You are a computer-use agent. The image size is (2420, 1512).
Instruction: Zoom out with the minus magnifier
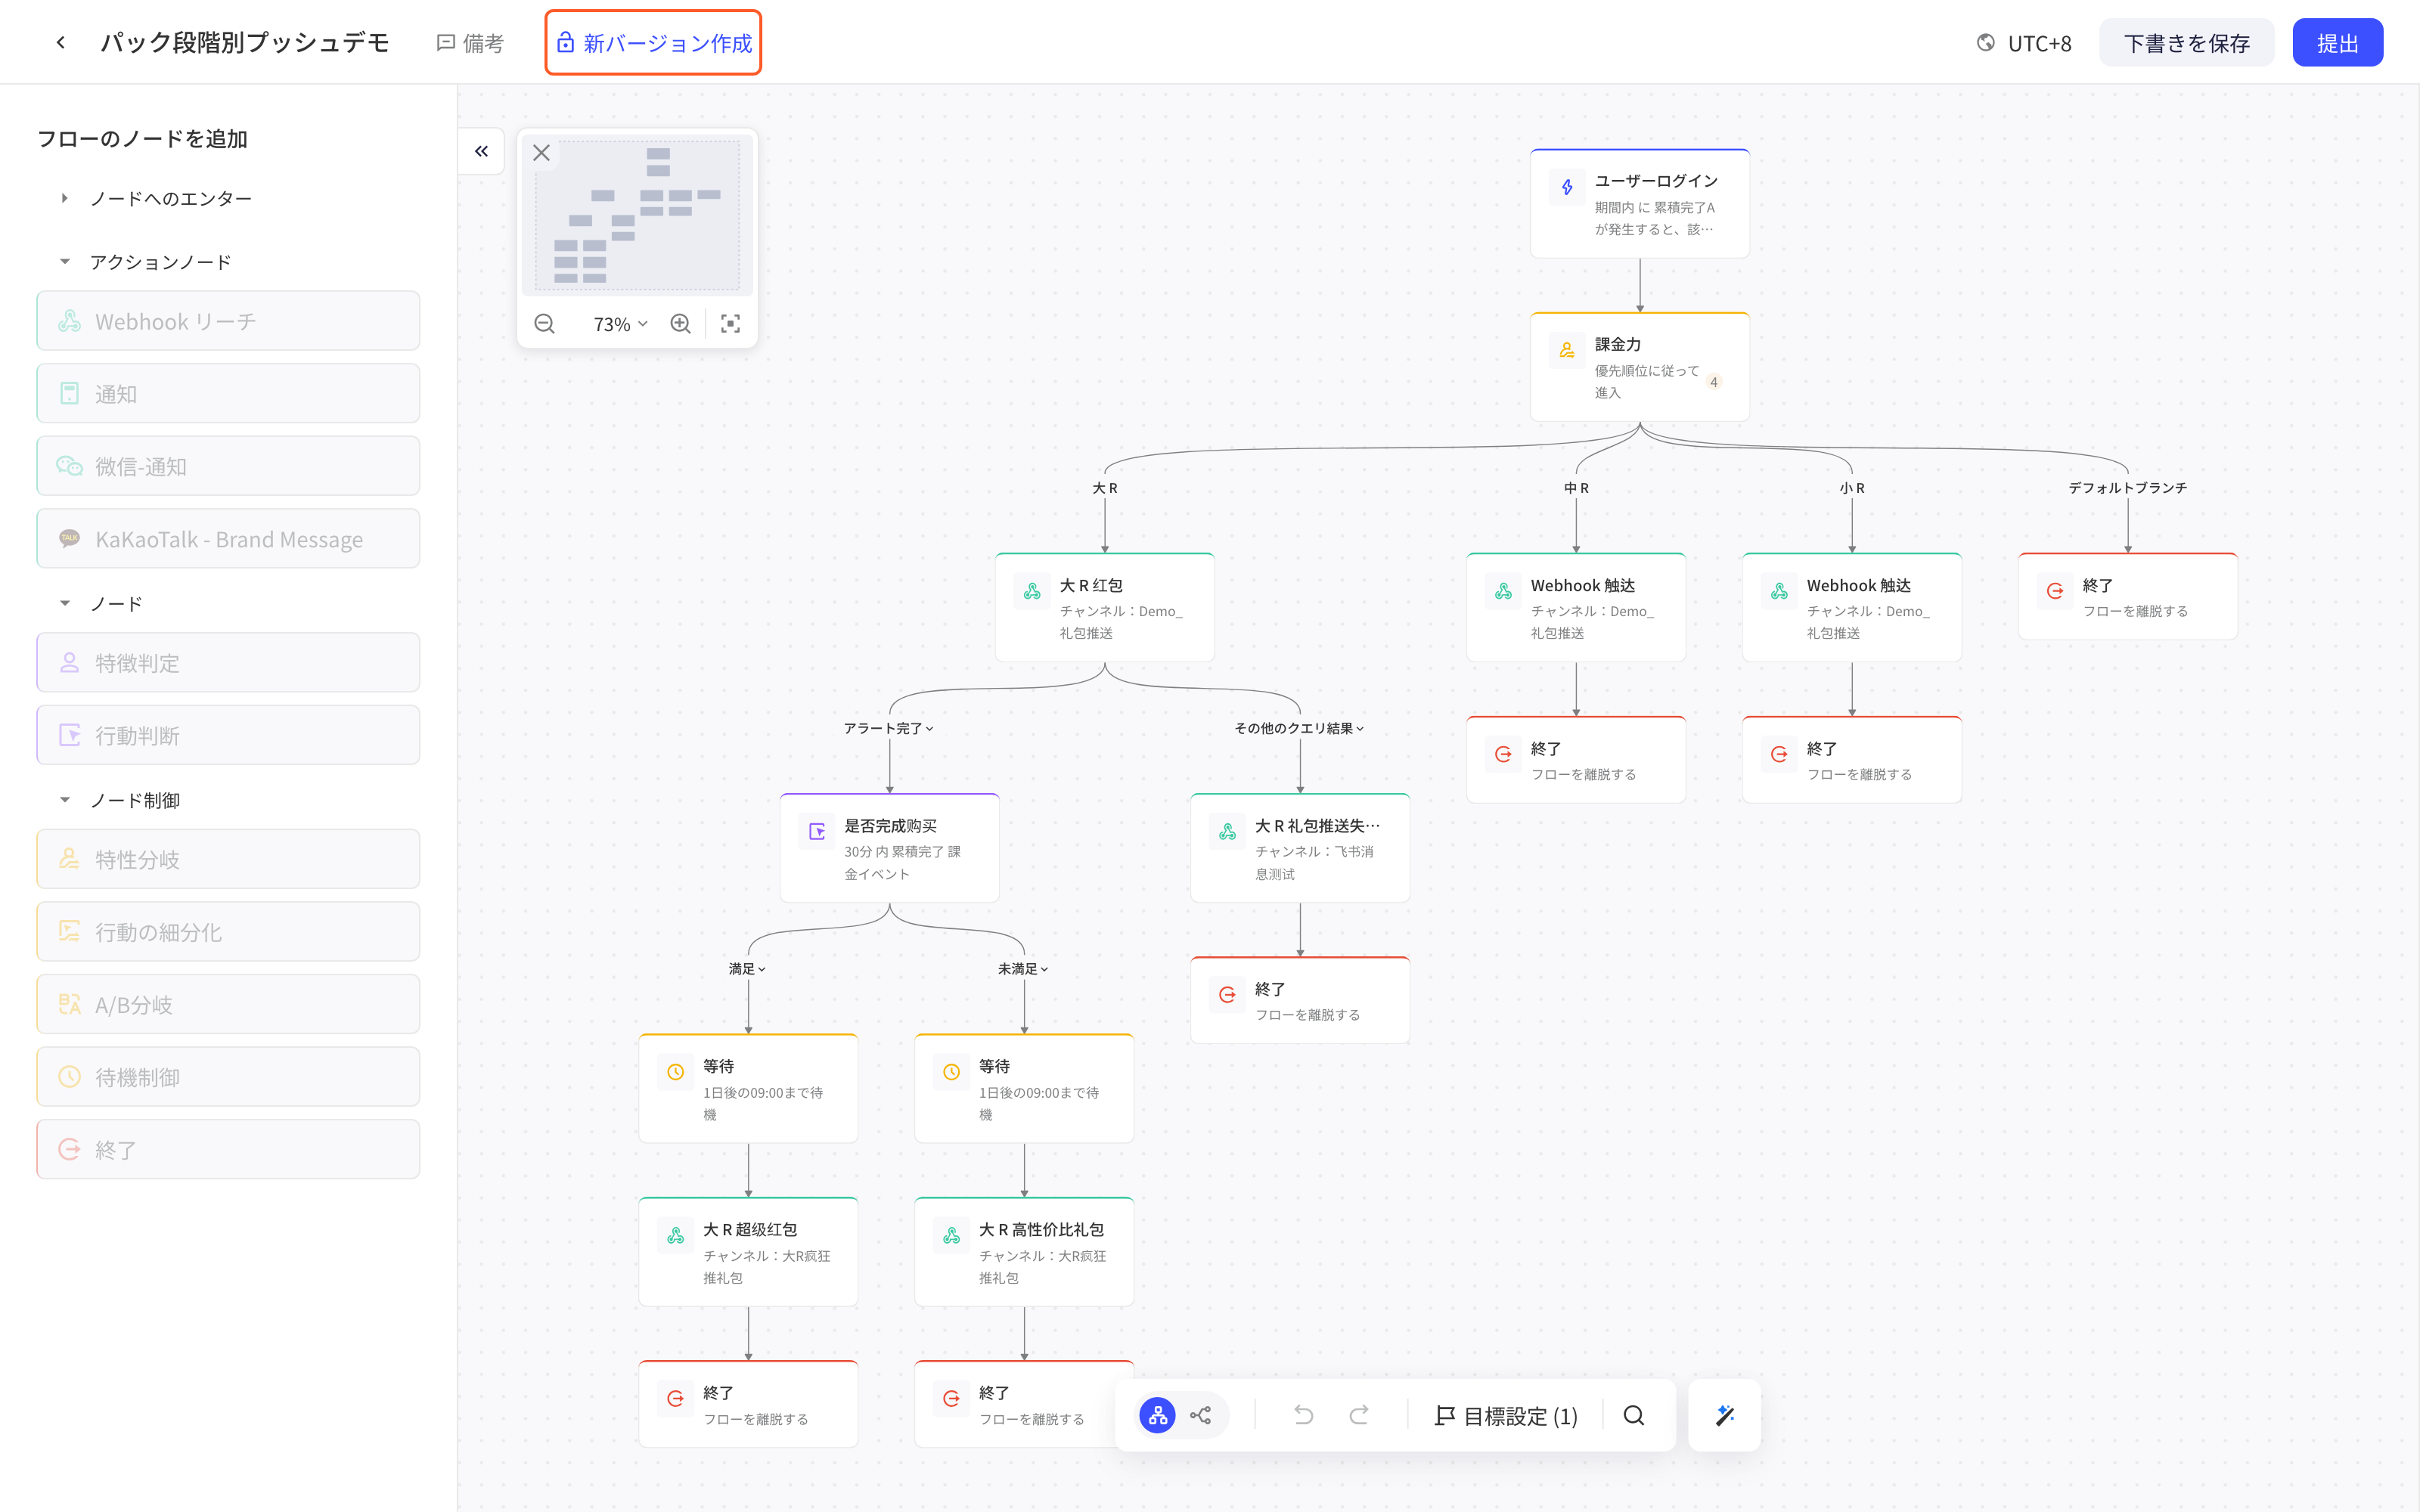[x=544, y=324]
